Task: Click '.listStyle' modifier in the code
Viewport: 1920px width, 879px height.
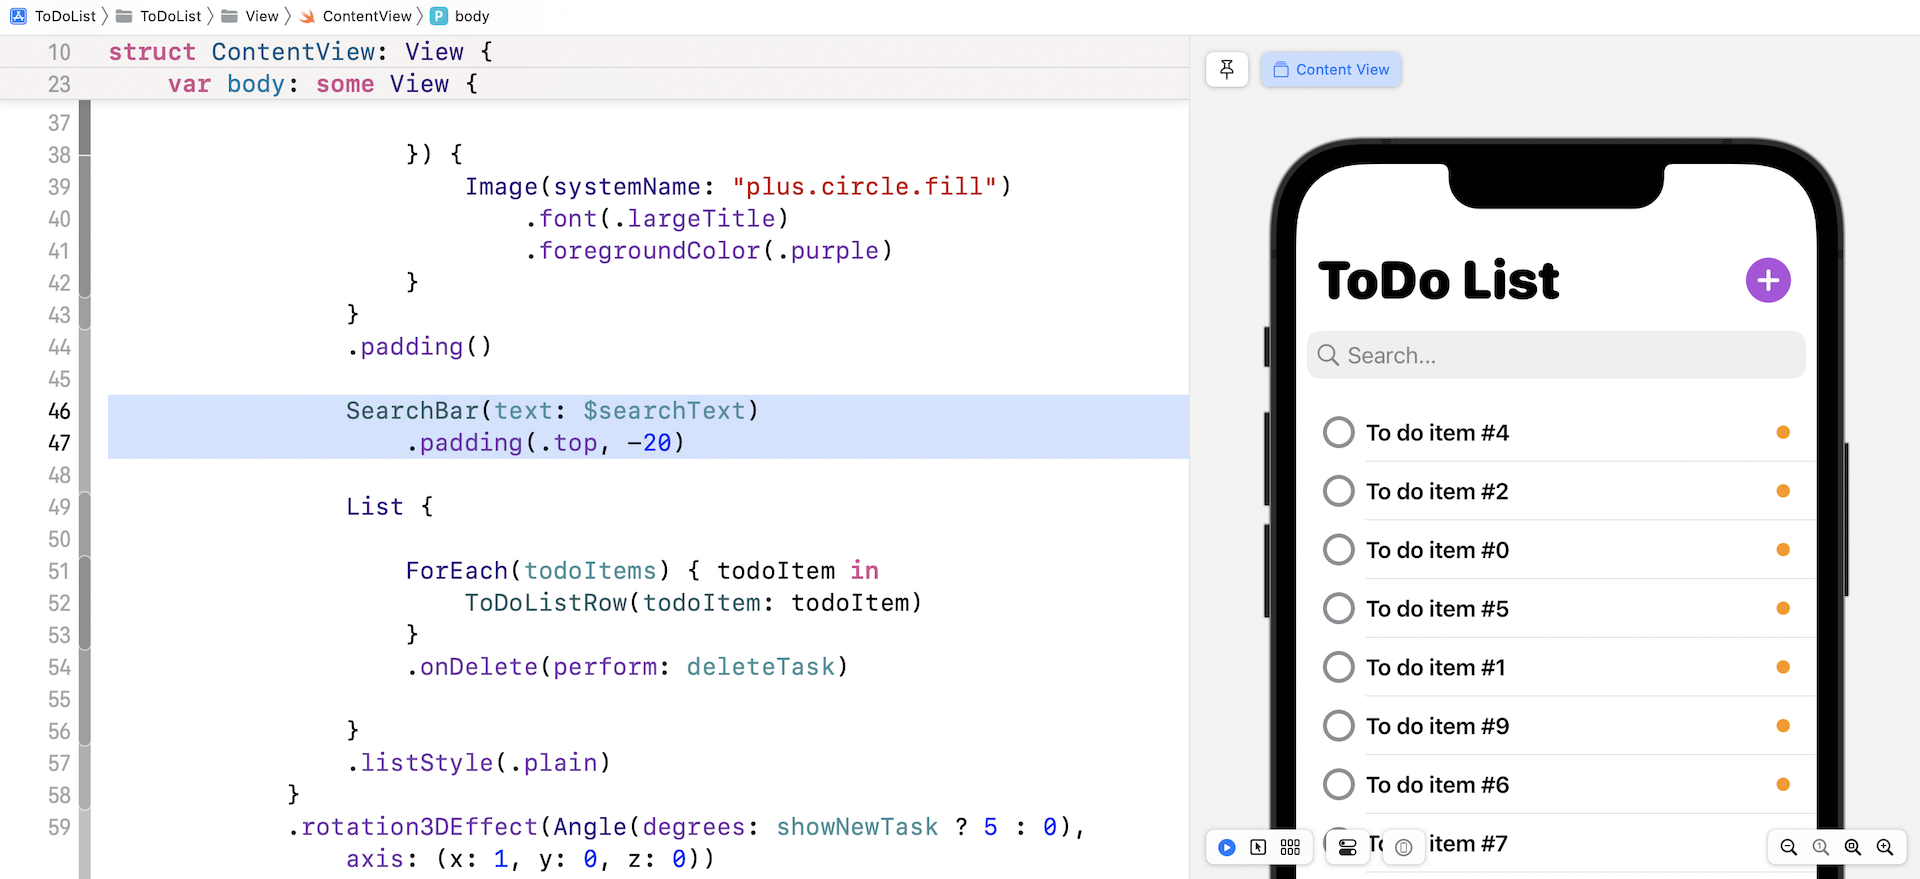Action: [420, 763]
